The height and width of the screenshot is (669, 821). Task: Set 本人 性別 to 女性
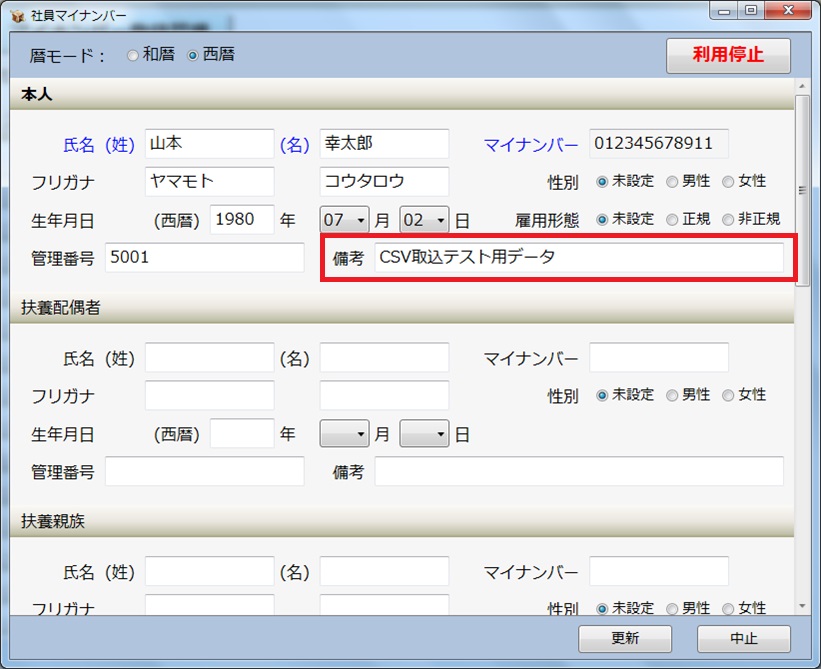[x=728, y=182]
